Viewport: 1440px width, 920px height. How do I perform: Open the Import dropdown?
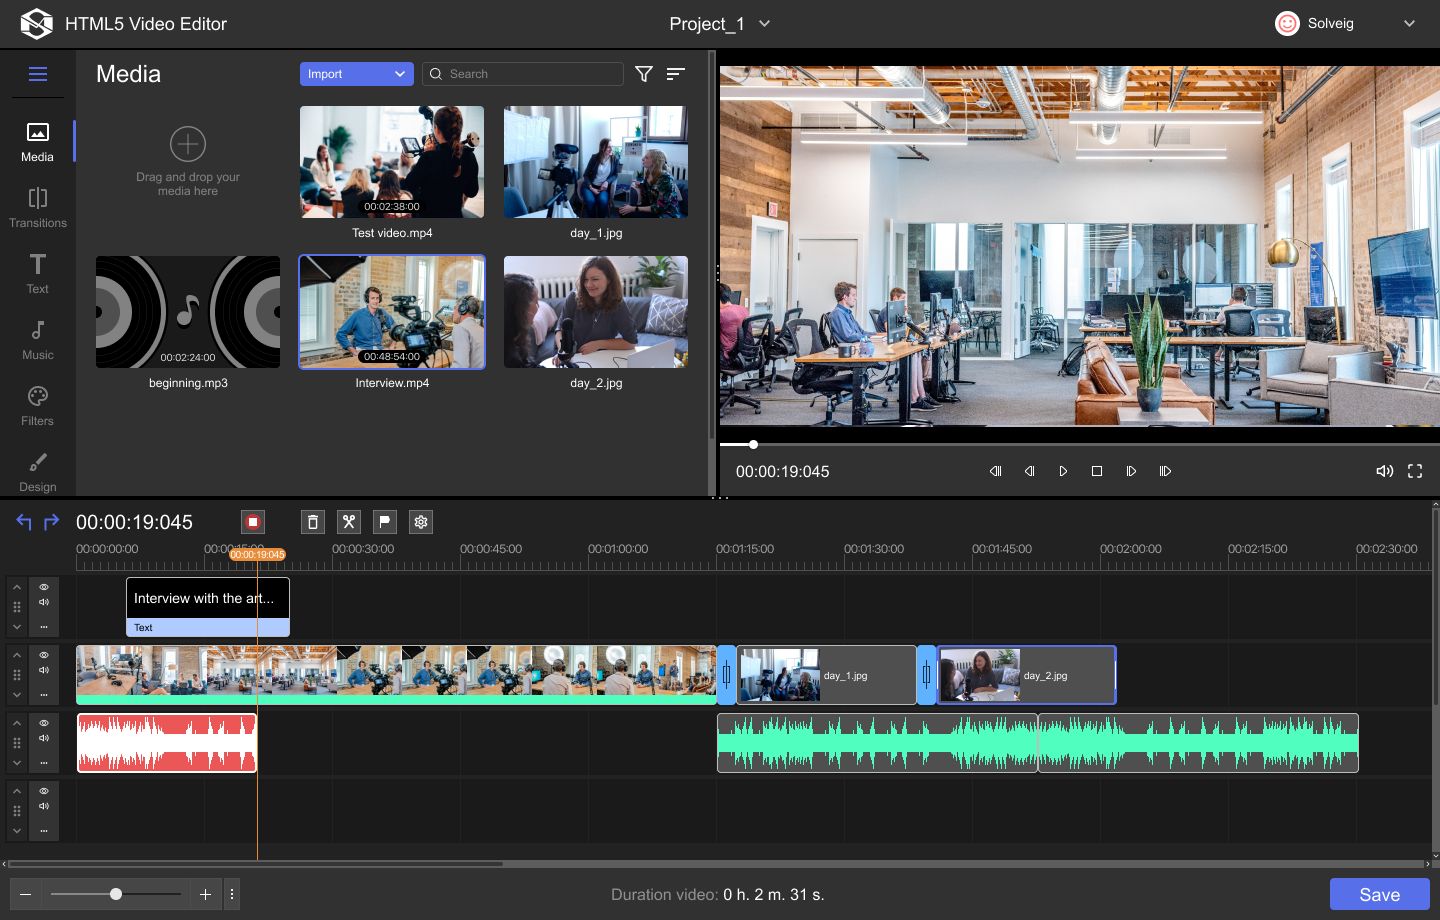tap(356, 74)
